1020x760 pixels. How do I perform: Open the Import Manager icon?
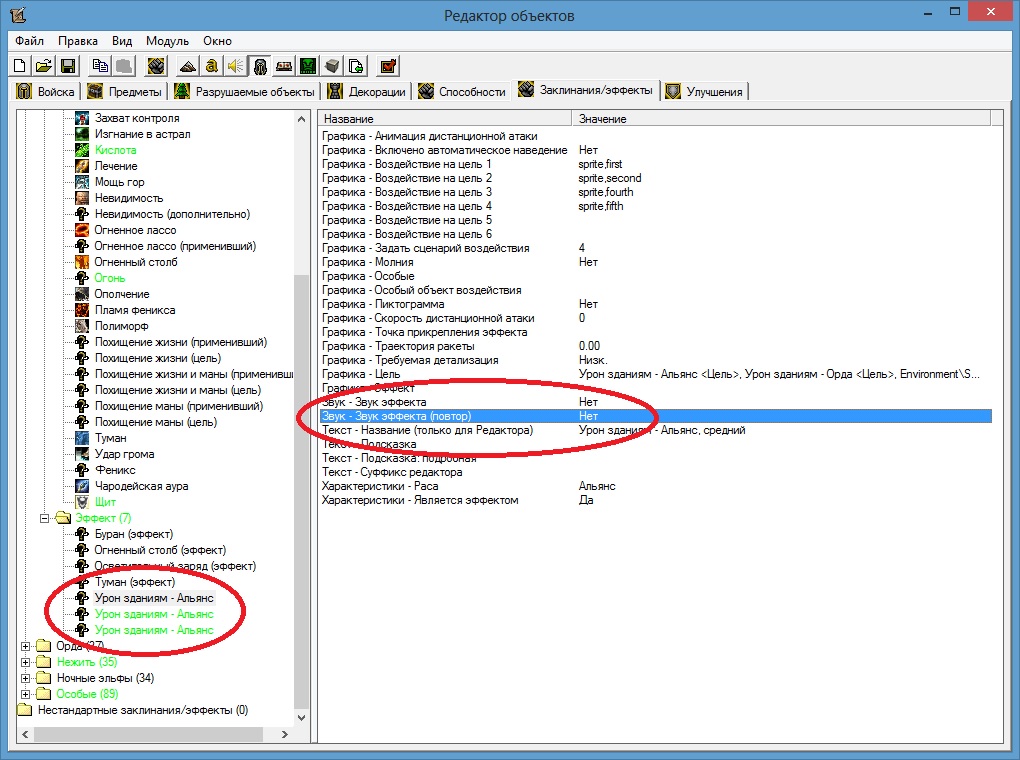pos(356,66)
